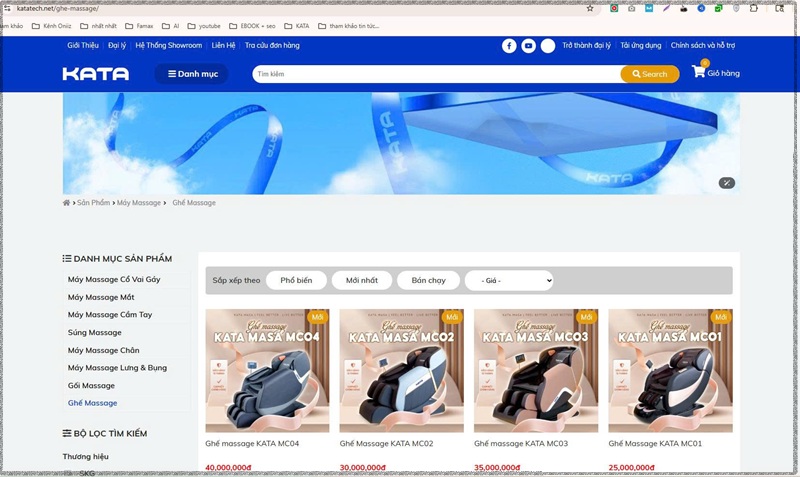
Task: Open the red record extension icon
Action: [x=614, y=8]
